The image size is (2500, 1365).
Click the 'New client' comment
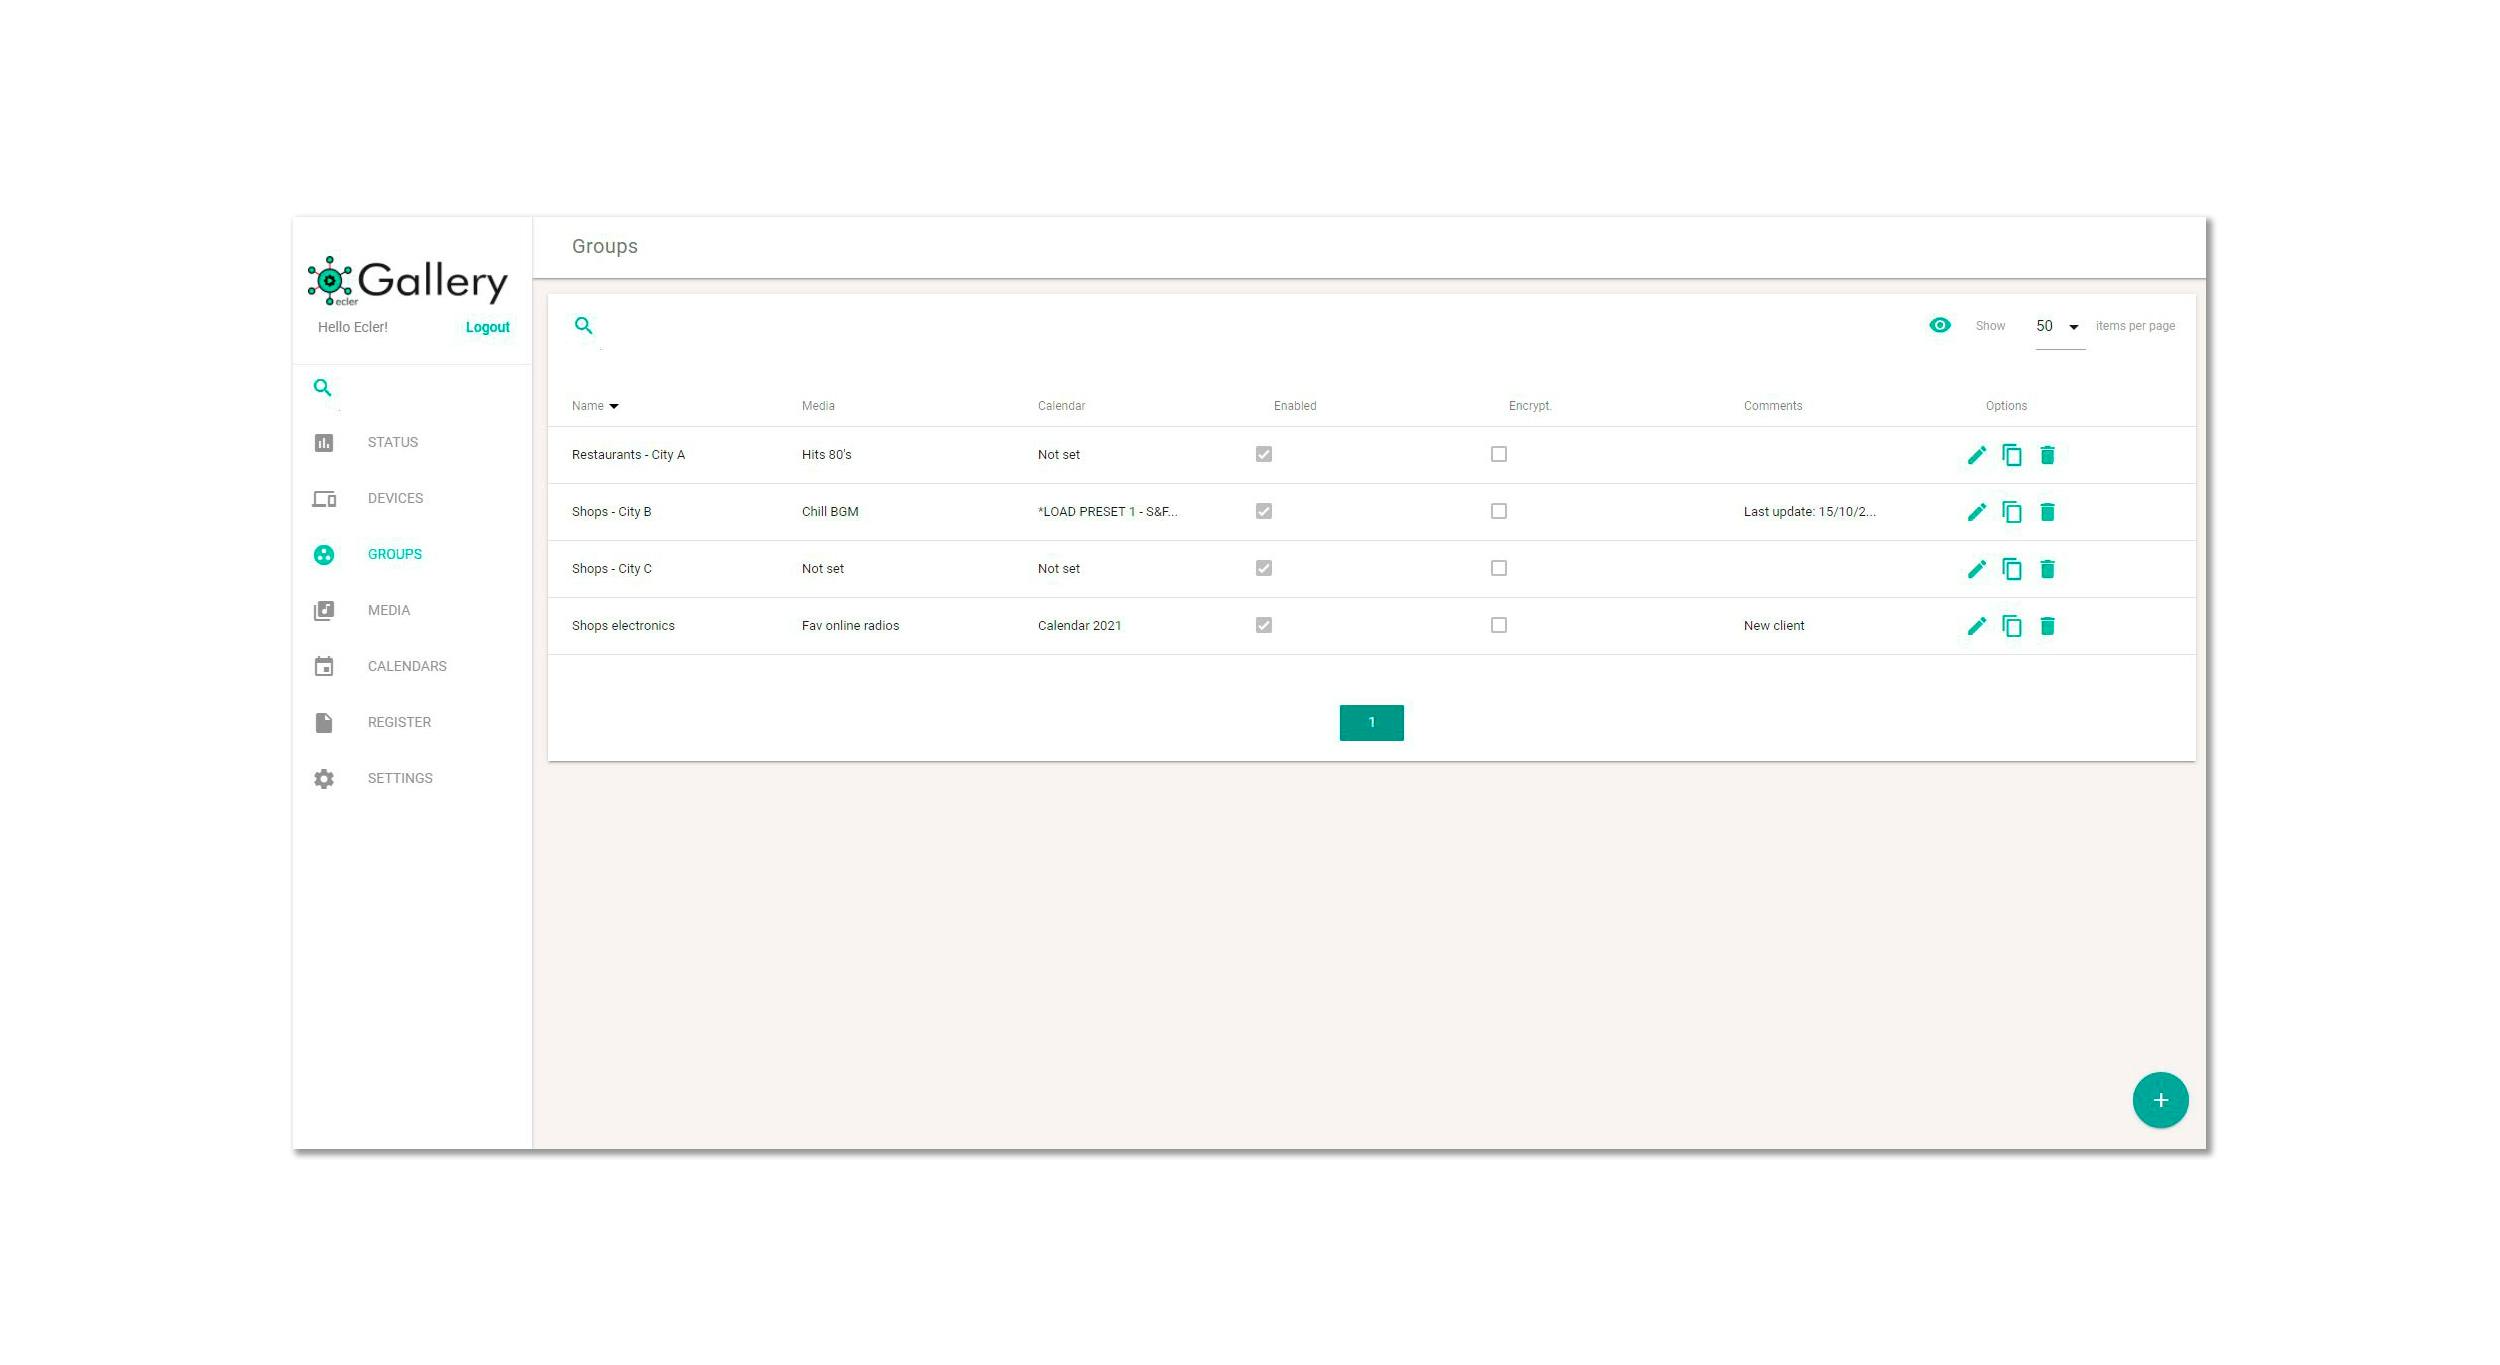pos(1774,626)
